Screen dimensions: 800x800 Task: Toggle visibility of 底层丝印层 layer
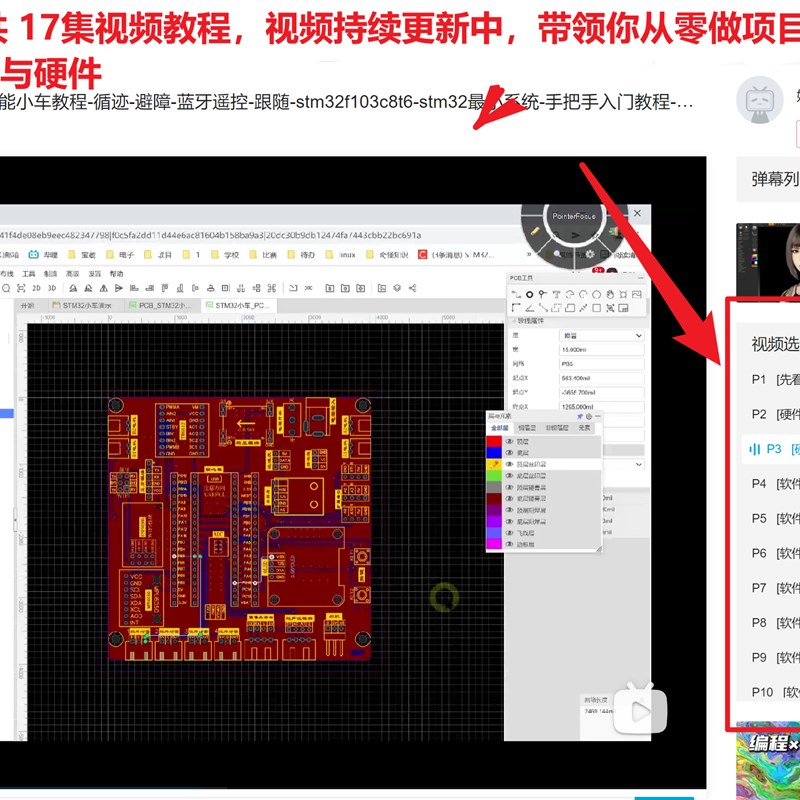[x=509, y=476]
